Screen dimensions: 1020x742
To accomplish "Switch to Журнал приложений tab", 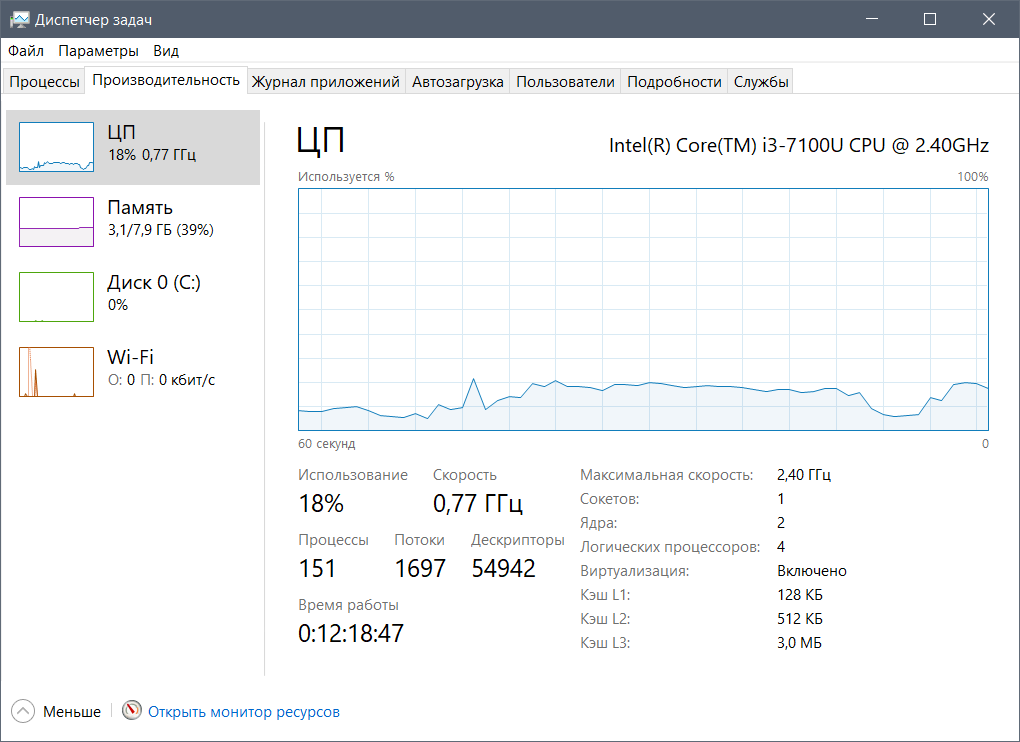I will pos(325,82).
